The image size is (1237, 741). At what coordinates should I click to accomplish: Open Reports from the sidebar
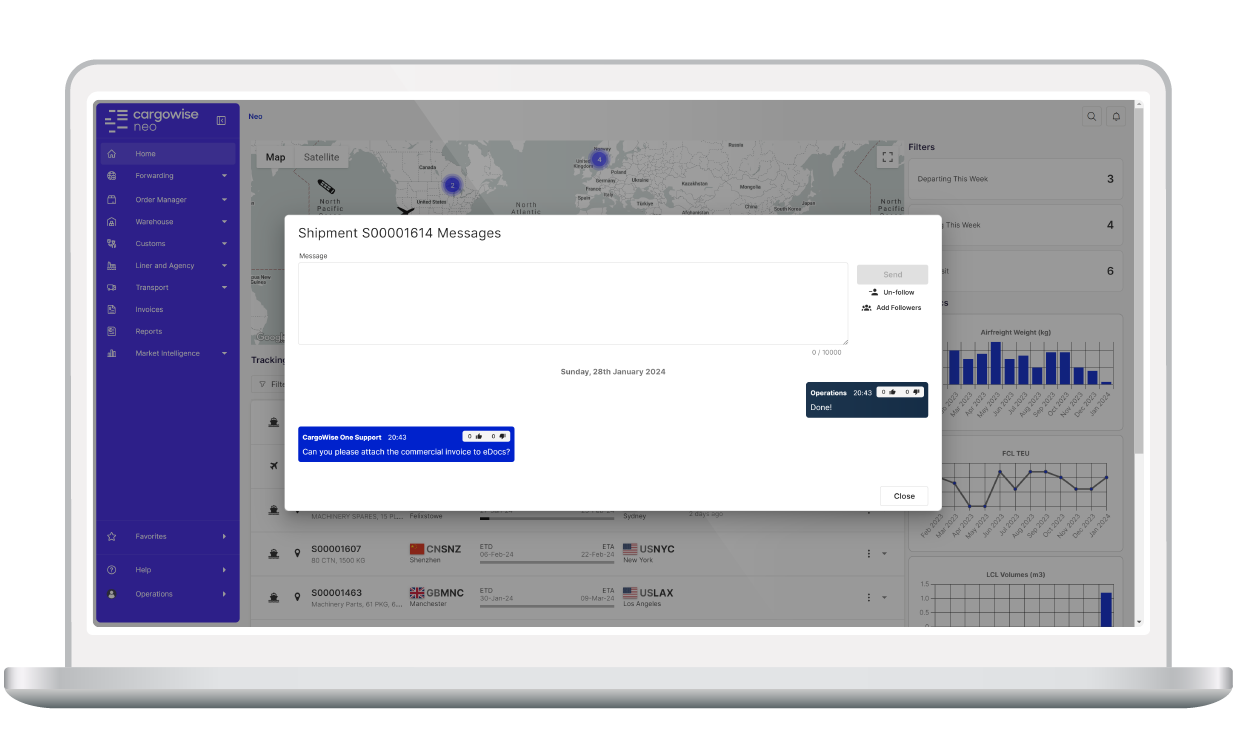[x=148, y=332]
